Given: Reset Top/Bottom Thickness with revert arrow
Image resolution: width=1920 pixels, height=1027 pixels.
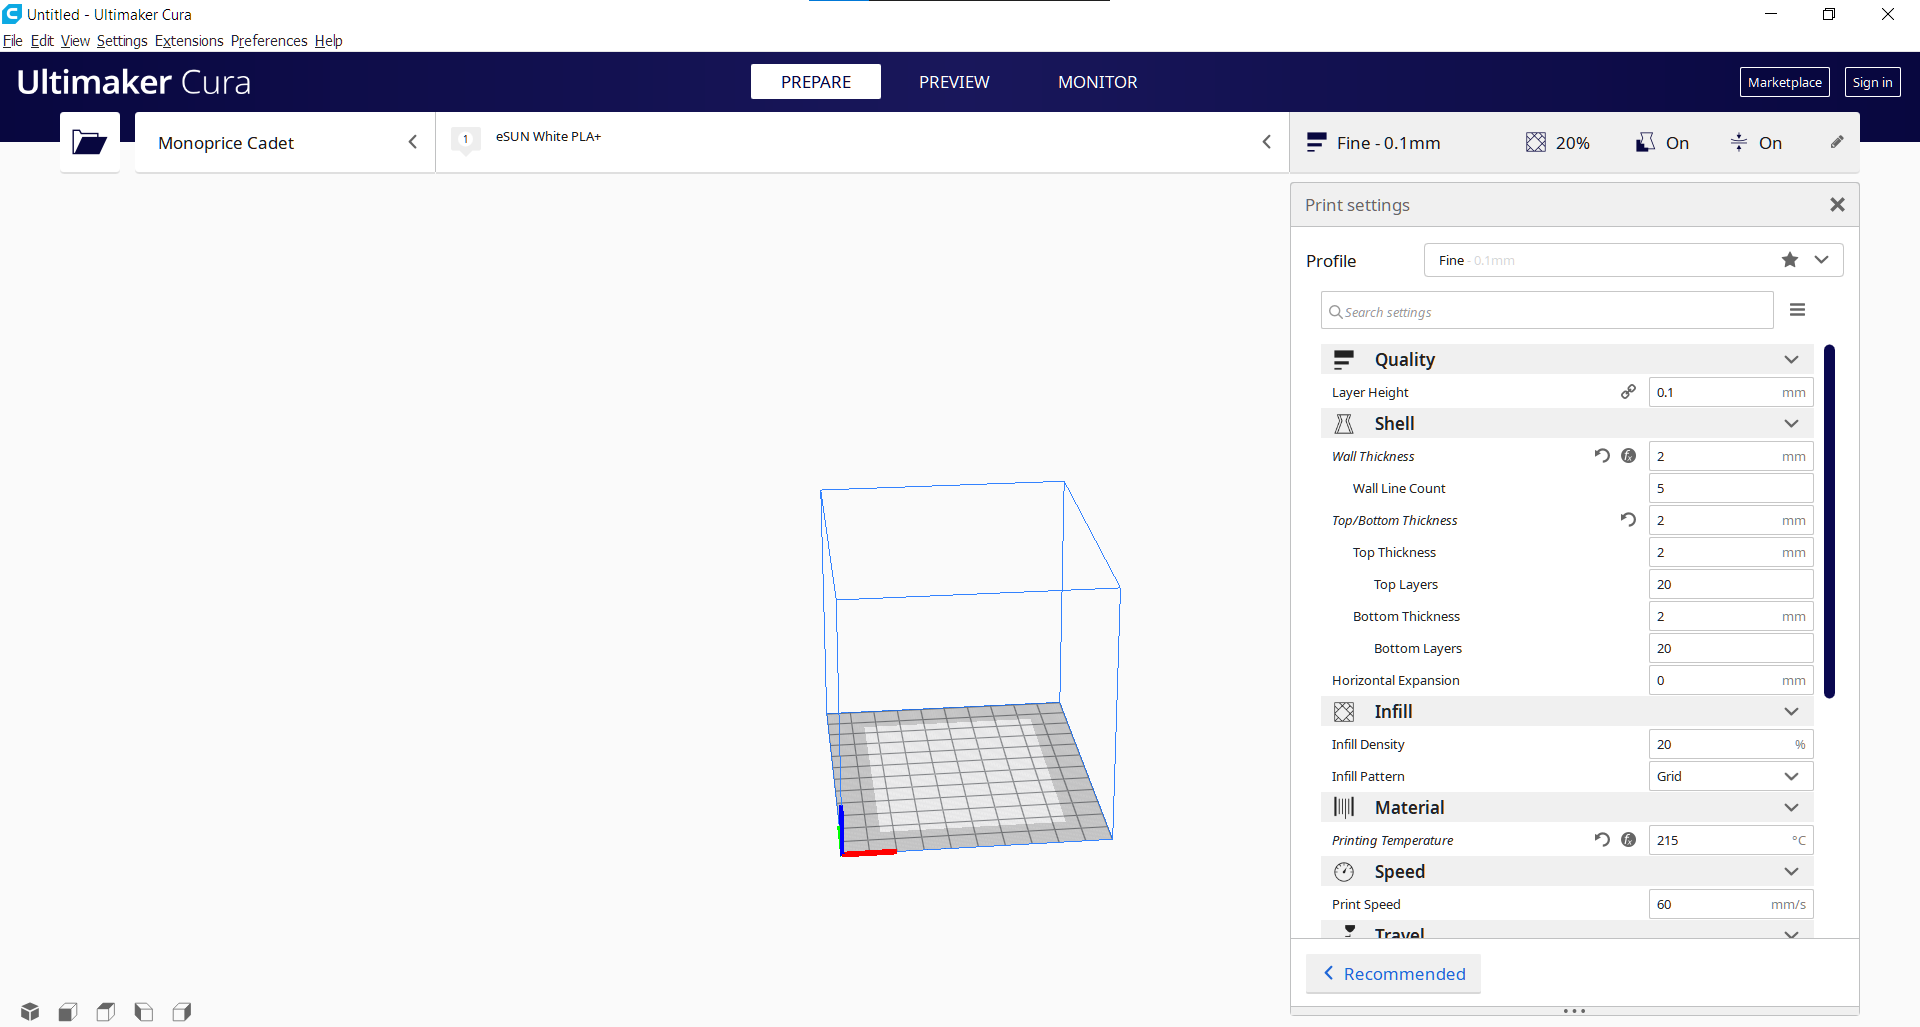Looking at the screenshot, I should coord(1628,520).
